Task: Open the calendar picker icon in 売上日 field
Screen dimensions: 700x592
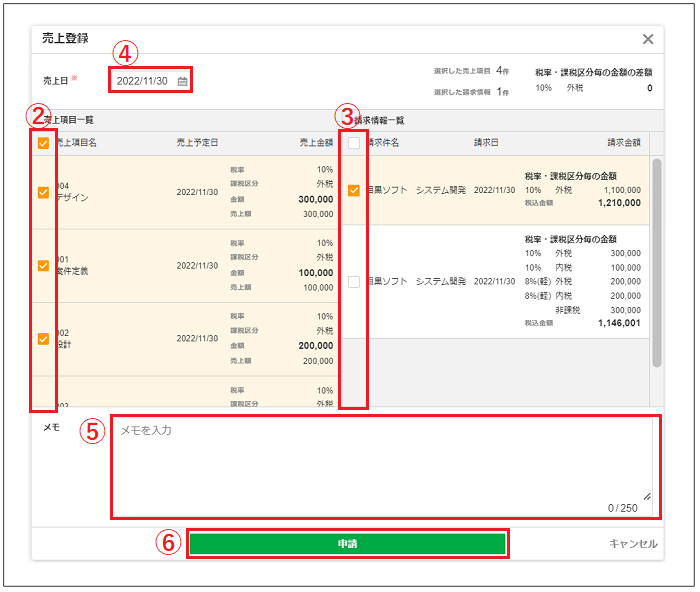Action: pos(182,81)
